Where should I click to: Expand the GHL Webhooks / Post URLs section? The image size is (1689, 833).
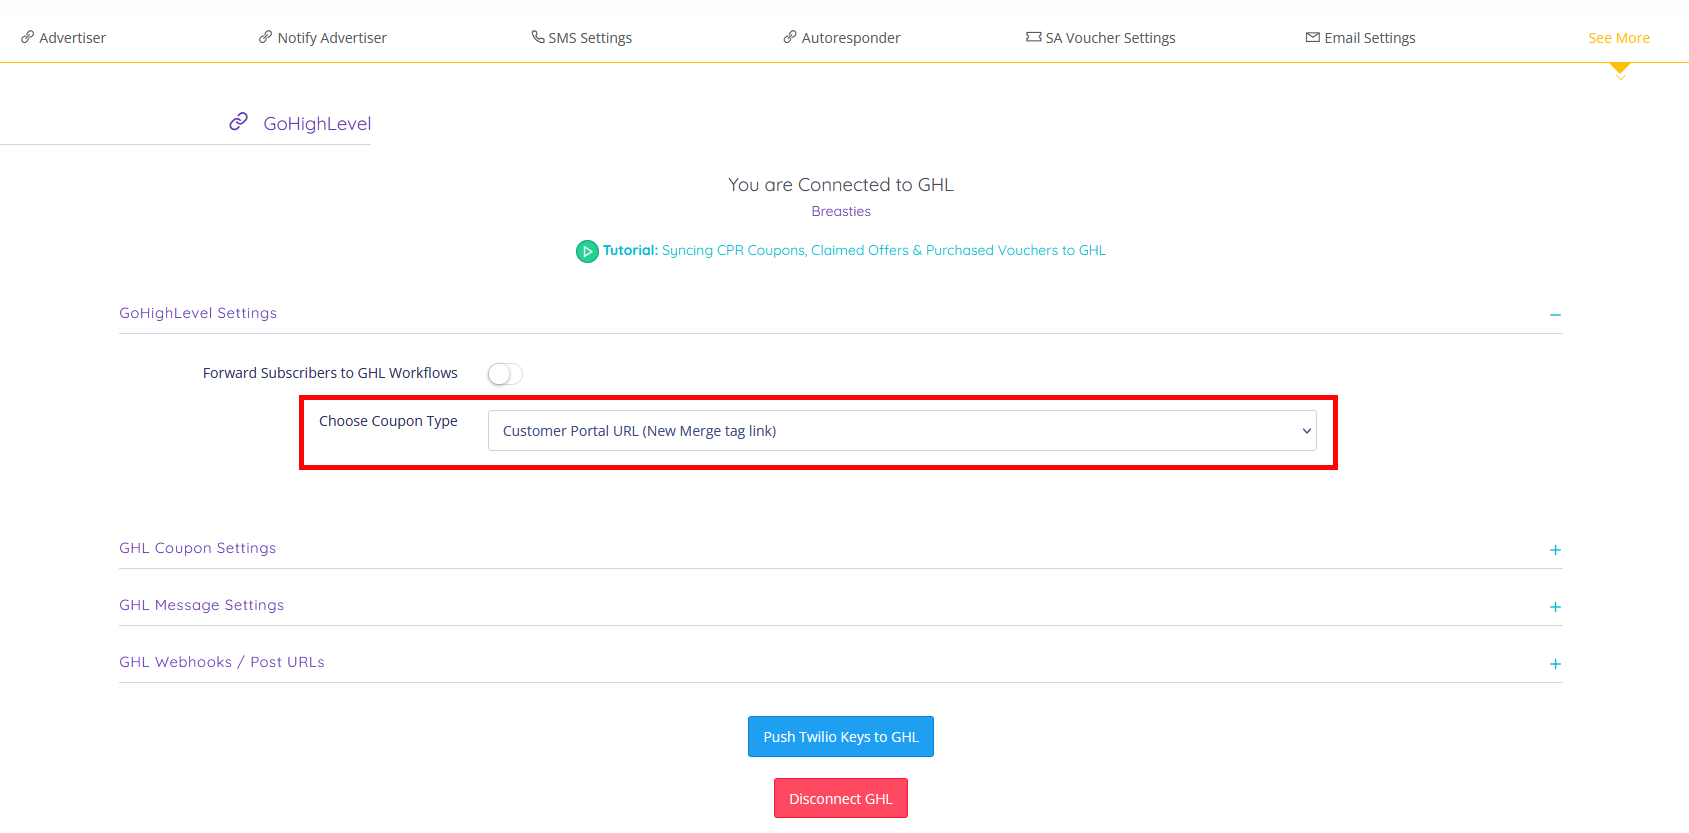[1555, 664]
